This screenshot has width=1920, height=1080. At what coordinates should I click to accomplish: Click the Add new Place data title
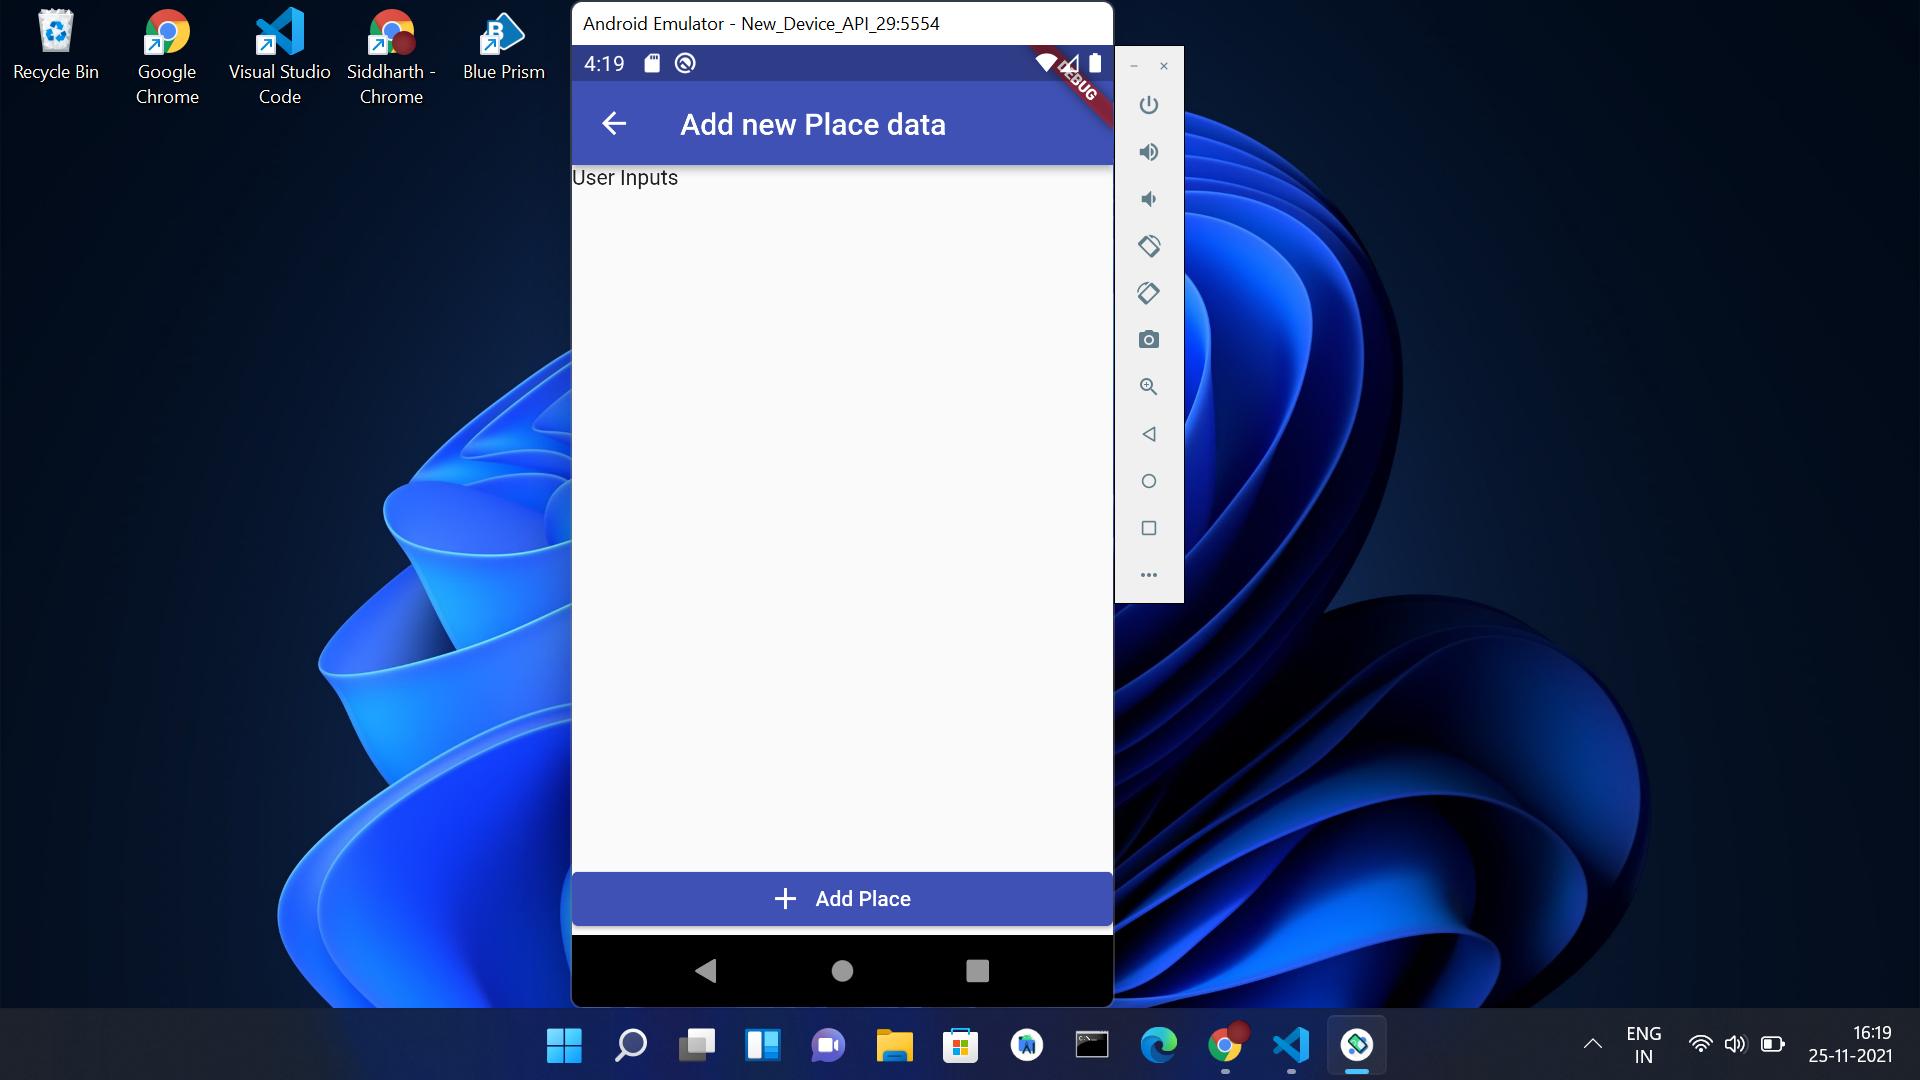pos(813,124)
